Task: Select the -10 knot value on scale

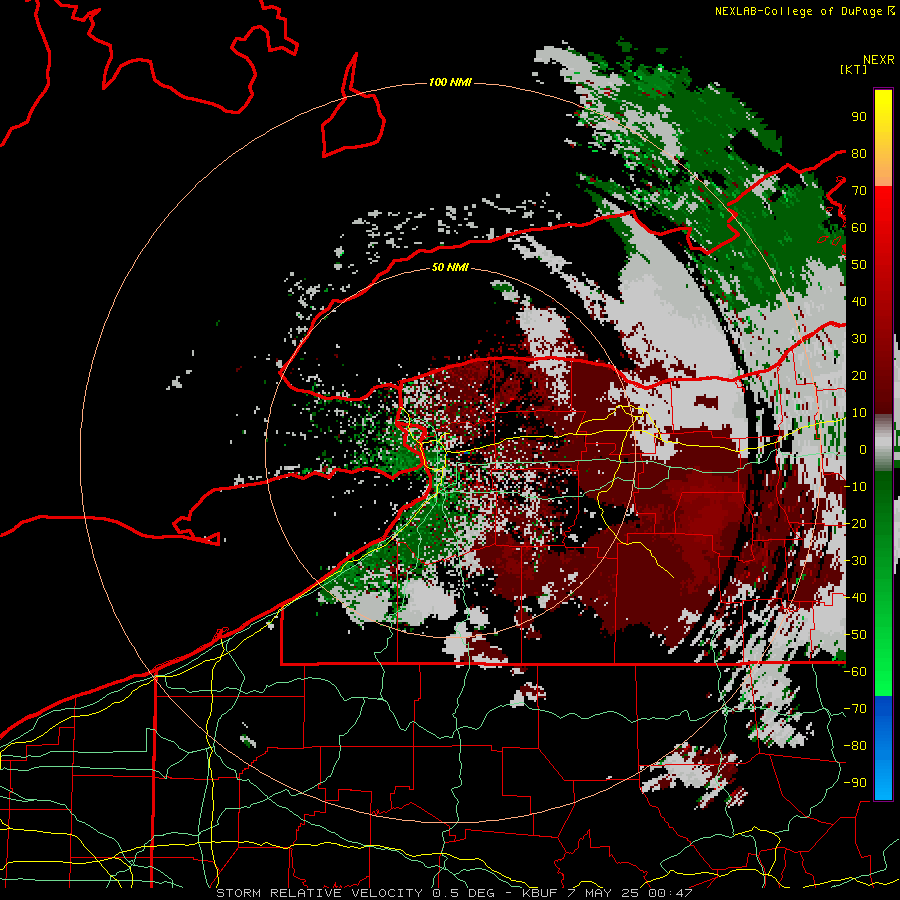Action: pos(855,487)
